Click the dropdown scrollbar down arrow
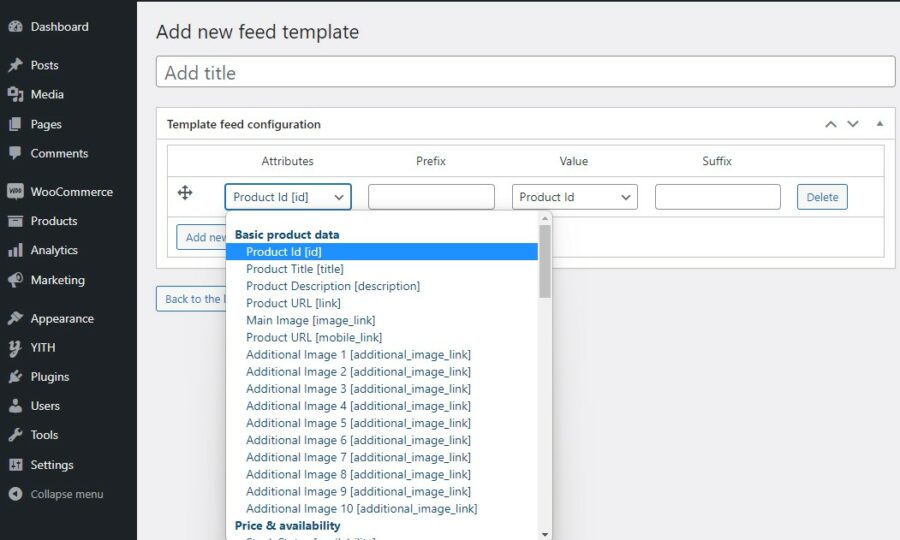Screen dimensions: 900x540 [x=545, y=534]
